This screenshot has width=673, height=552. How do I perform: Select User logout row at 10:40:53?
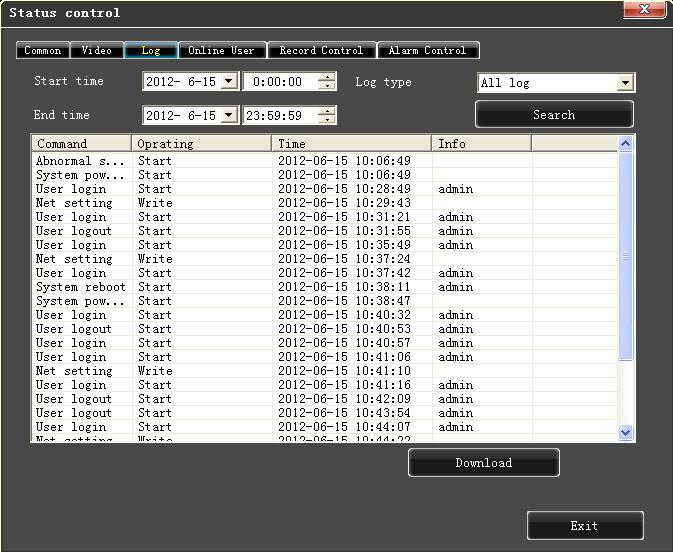(324, 329)
